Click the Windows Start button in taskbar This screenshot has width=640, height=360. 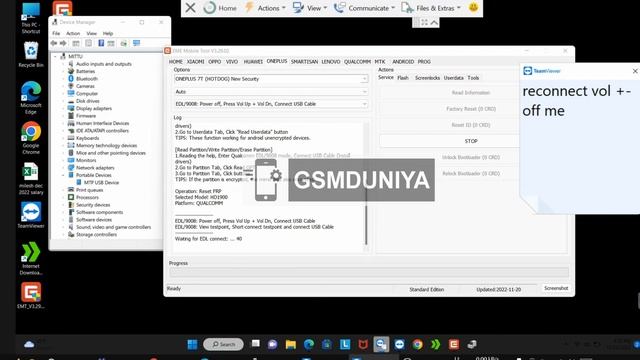click(x=192, y=344)
